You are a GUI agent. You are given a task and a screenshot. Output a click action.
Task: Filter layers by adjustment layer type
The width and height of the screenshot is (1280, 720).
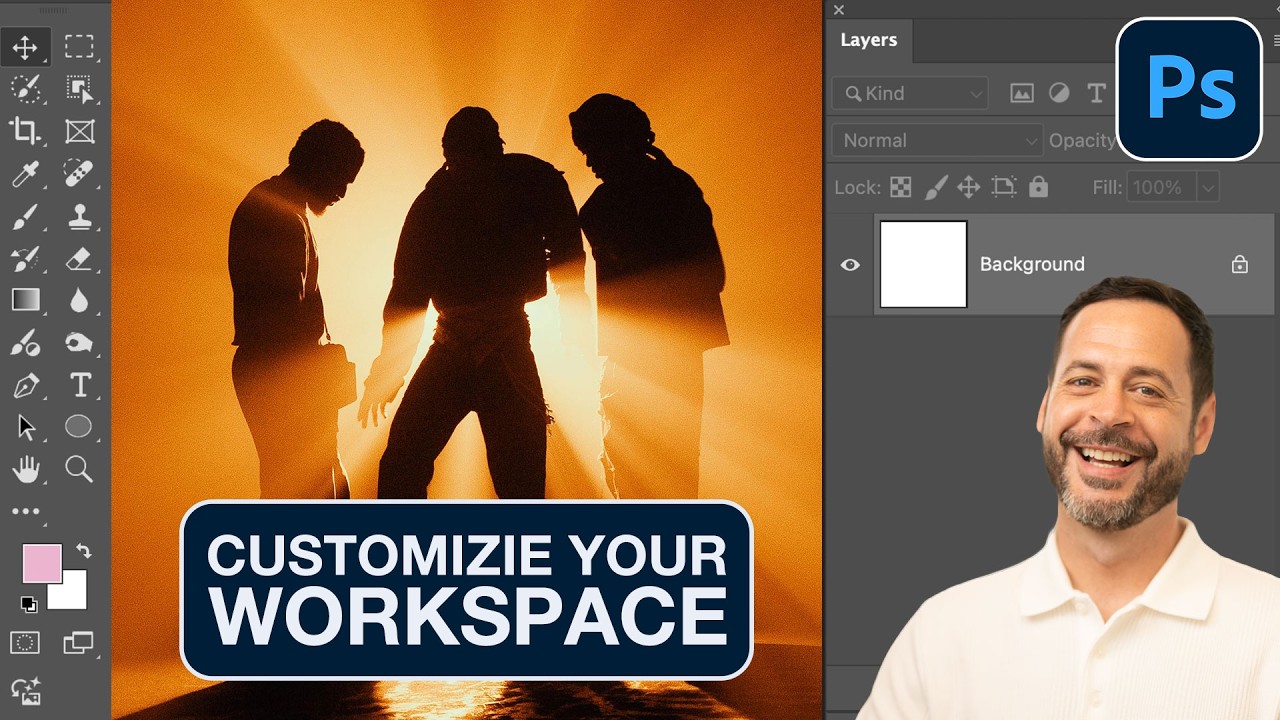[x=1059, y=93]
